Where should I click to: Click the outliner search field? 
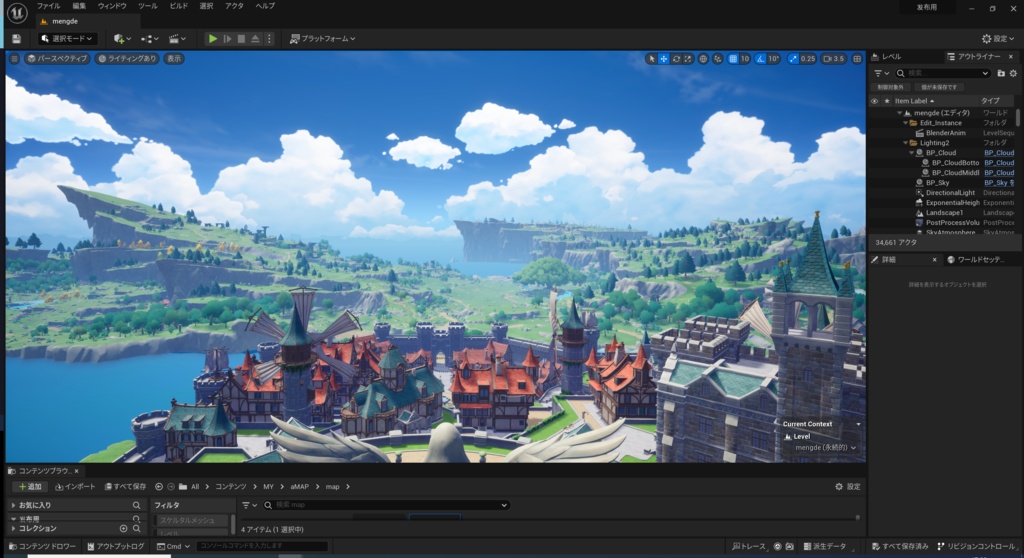point(943,73)
